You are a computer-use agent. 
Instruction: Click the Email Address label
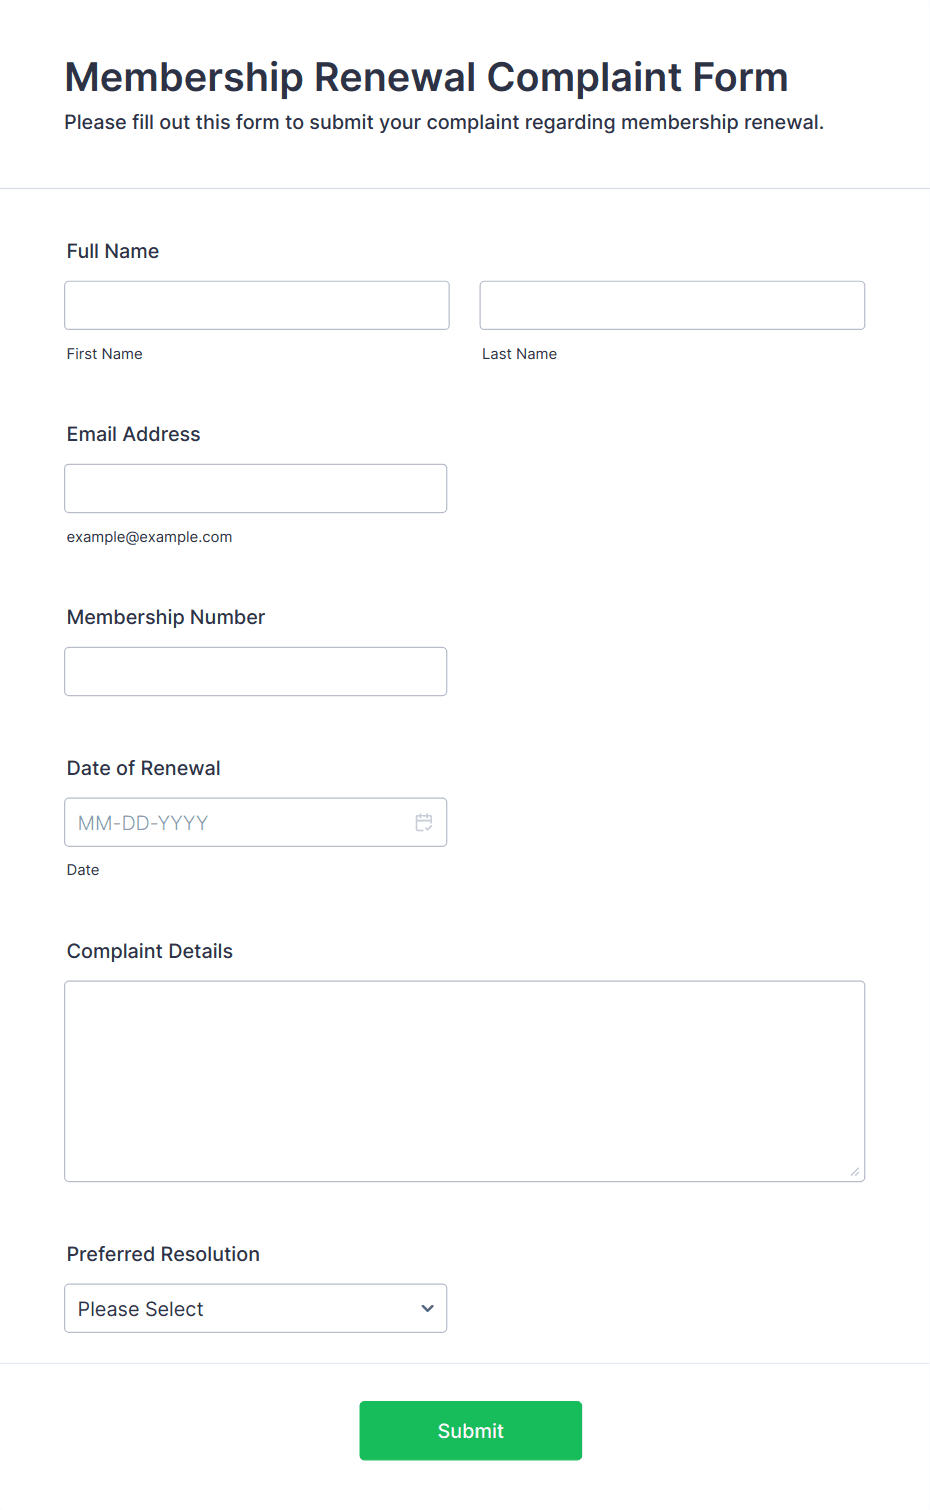point(134,434)
